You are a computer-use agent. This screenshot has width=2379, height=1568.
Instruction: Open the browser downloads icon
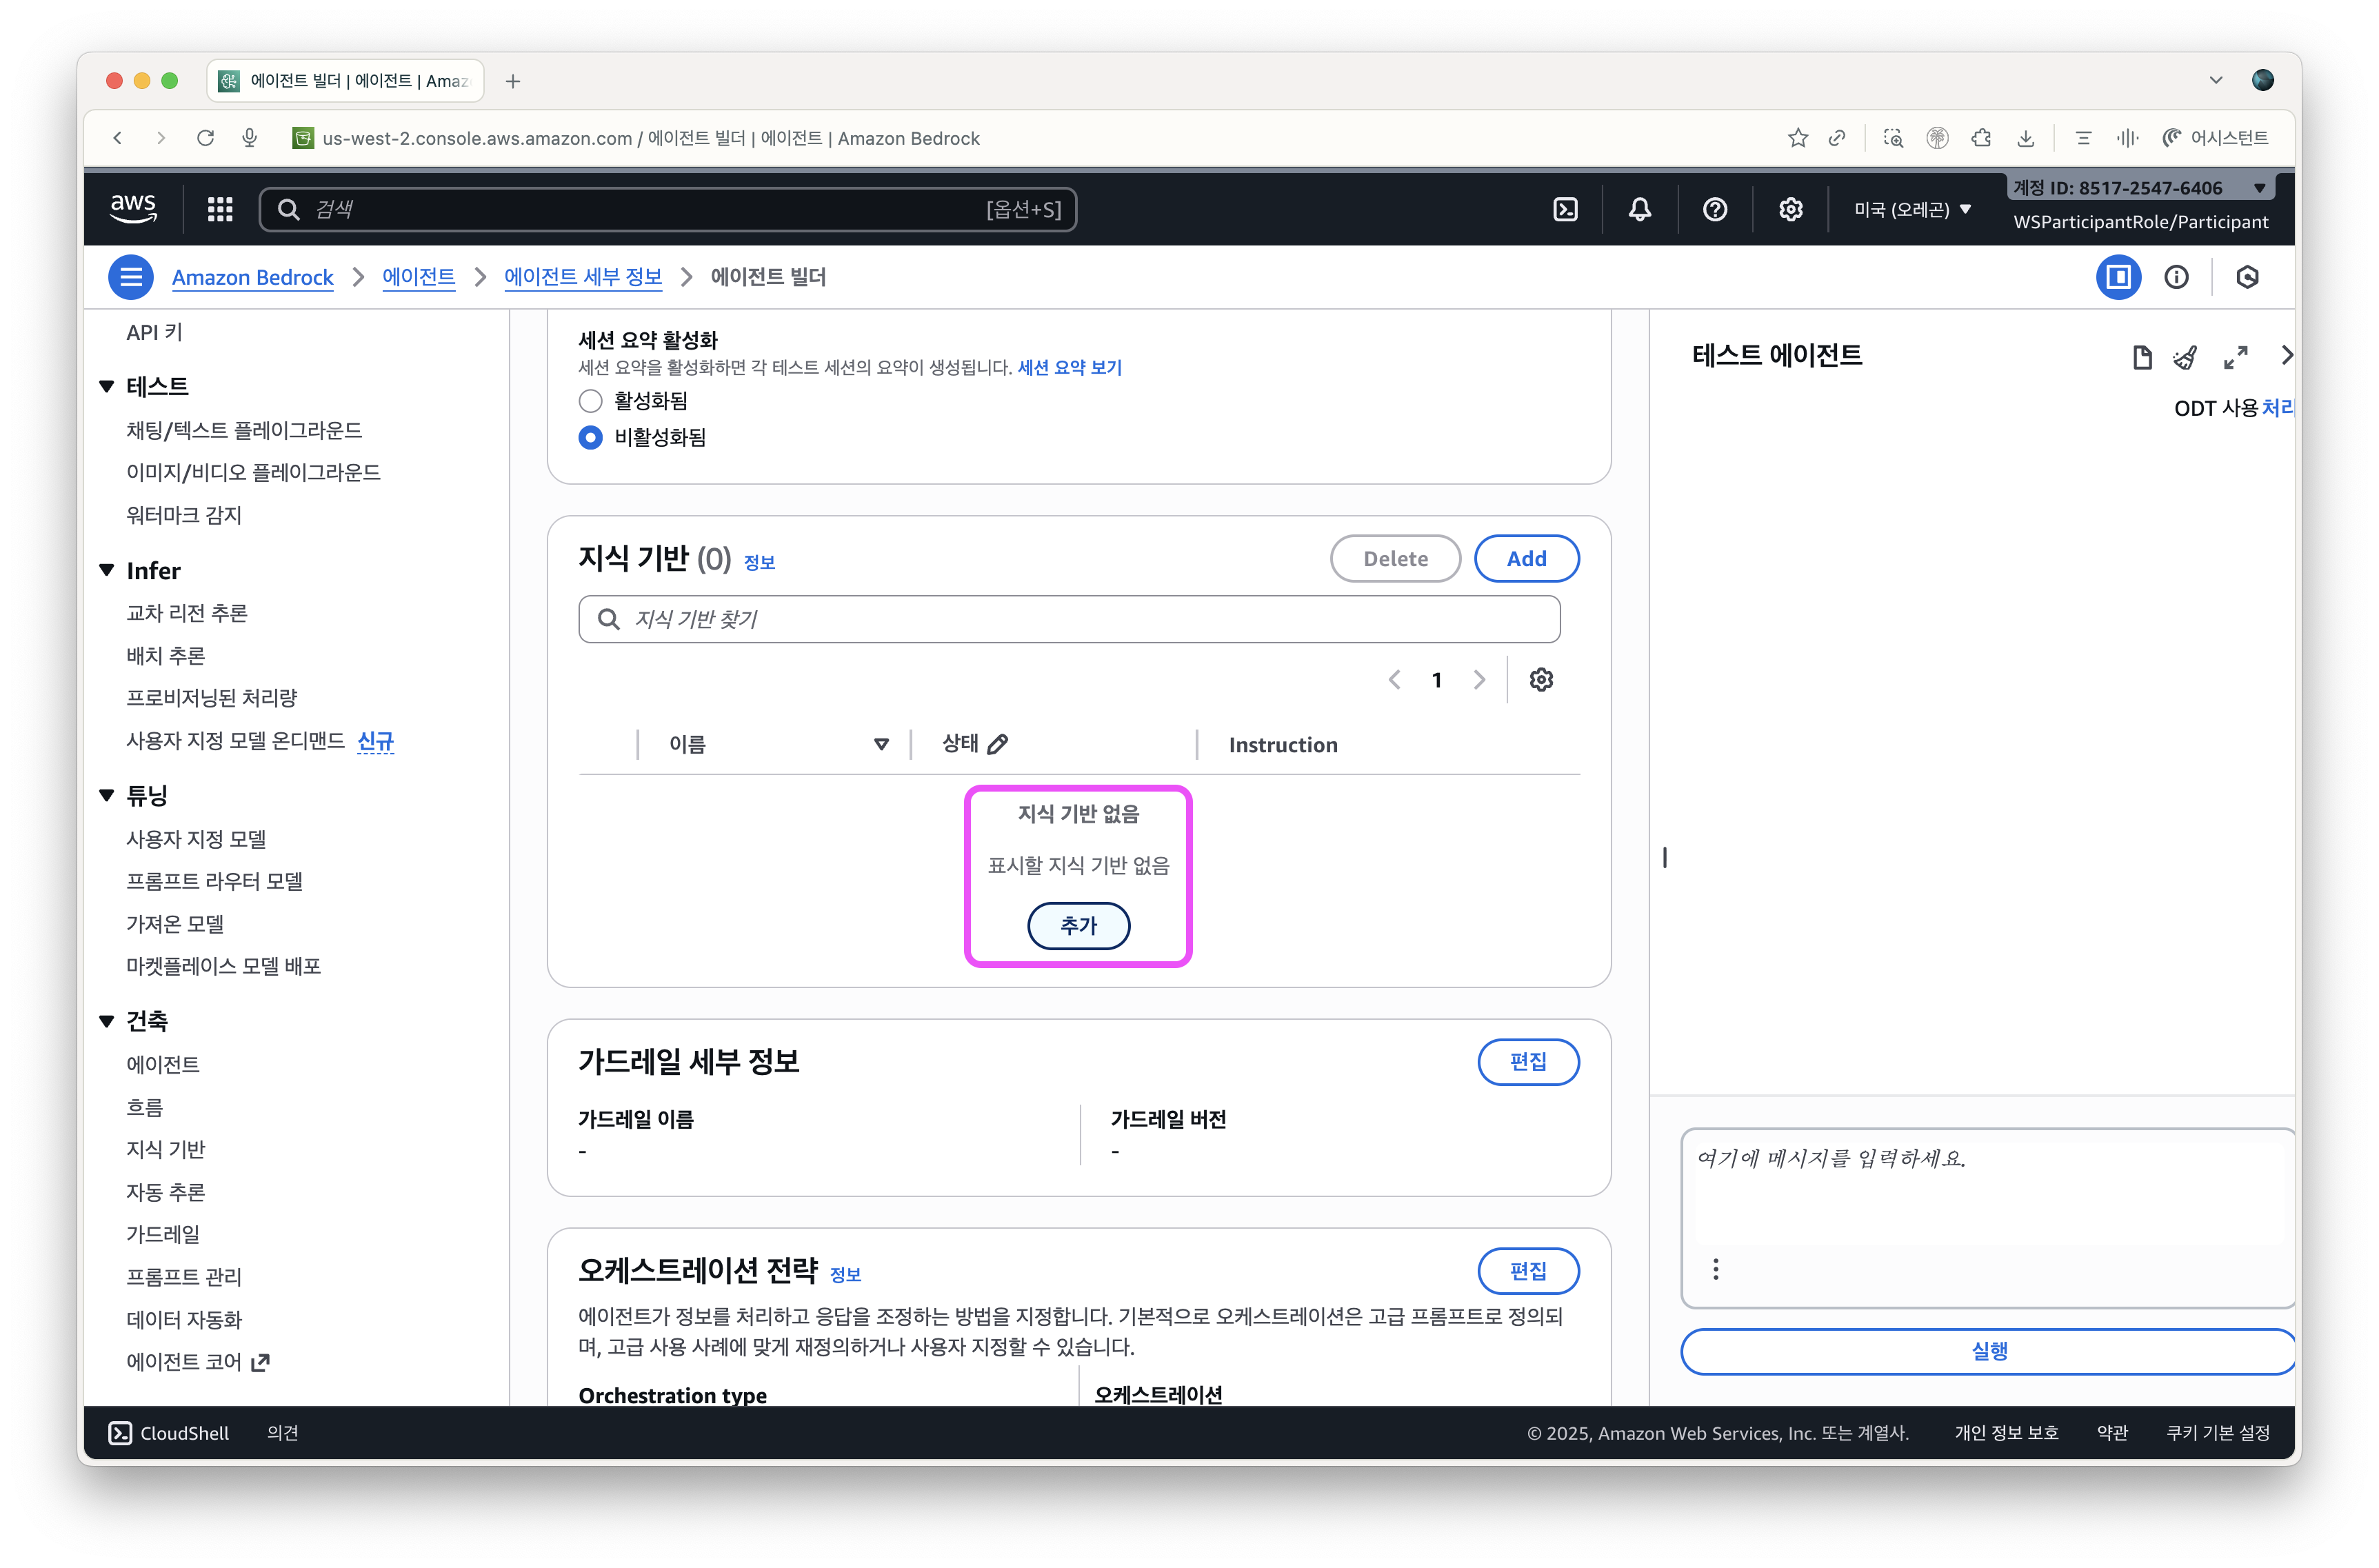click(x=2025, y=138)
